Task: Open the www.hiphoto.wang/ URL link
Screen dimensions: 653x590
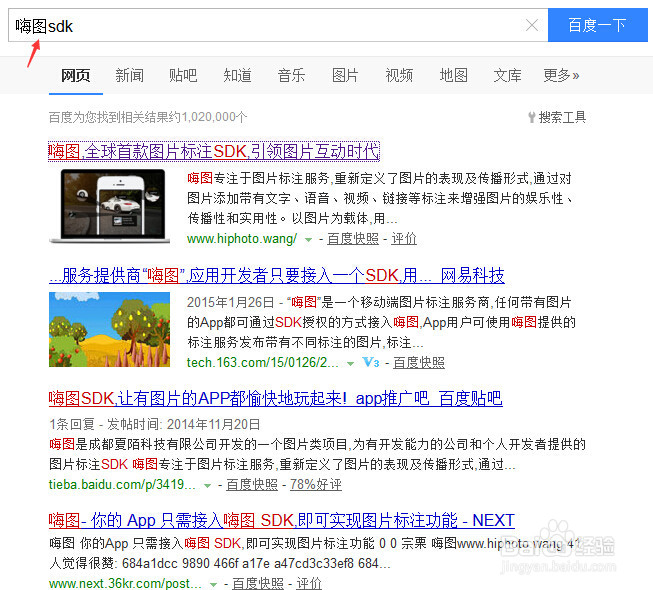Action: coord(242,239)
